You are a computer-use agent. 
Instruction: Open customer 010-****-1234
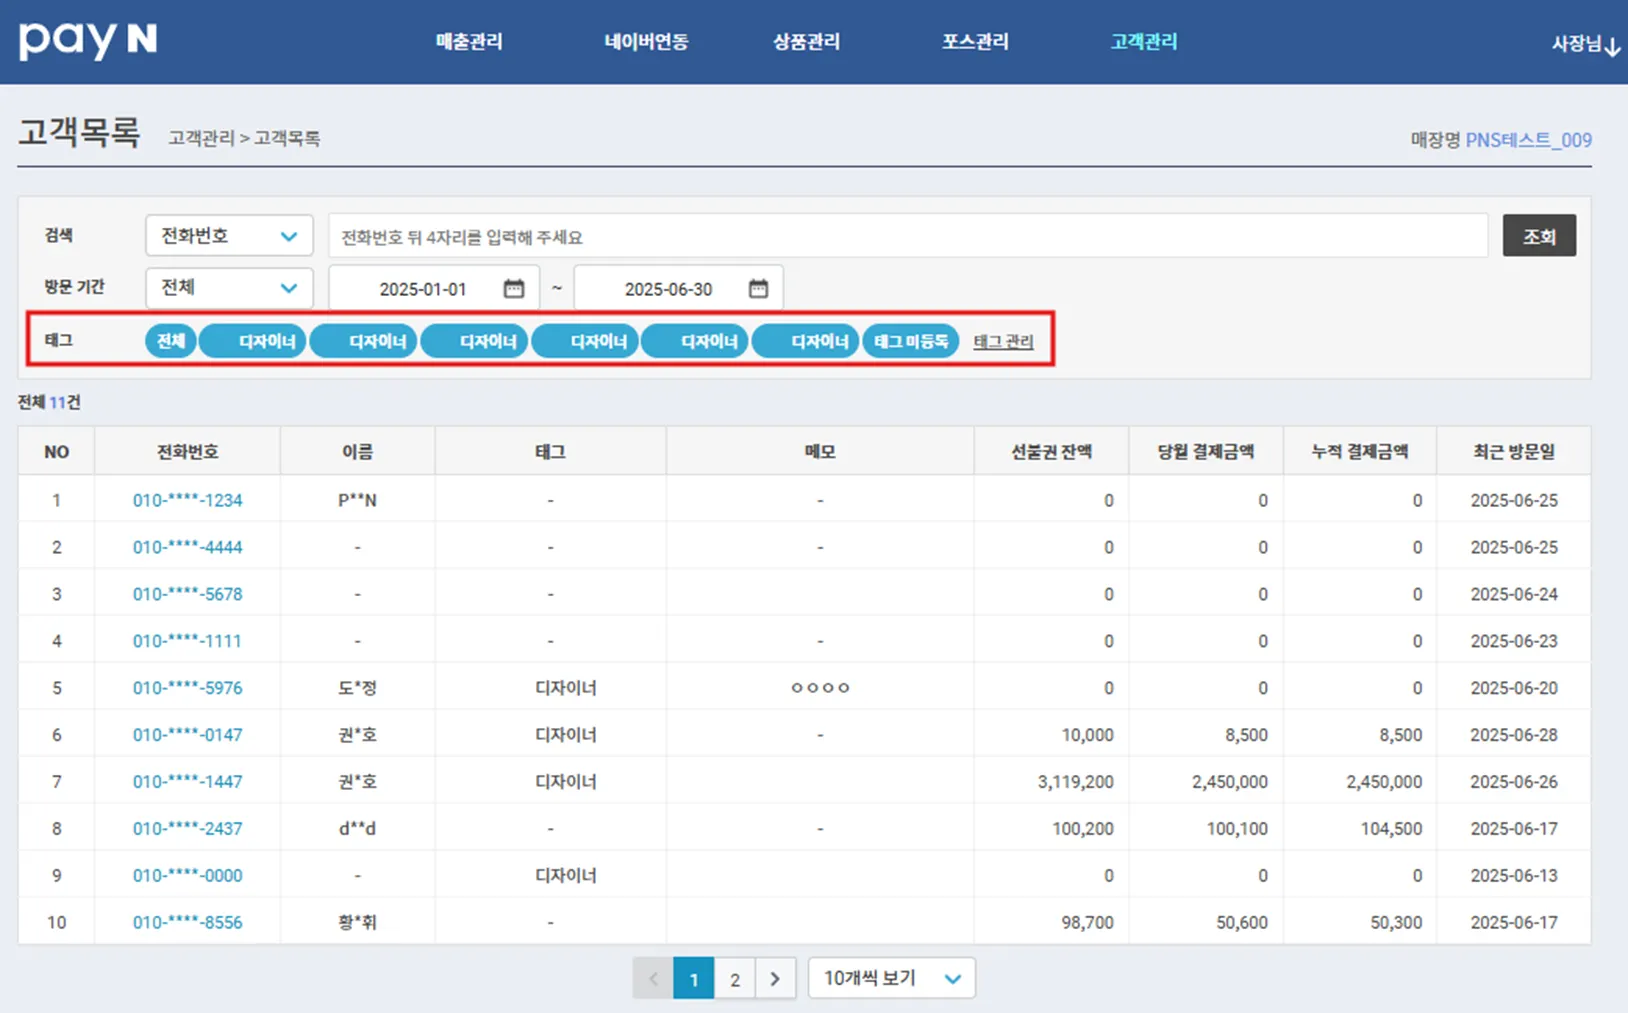(x=187, y=500)
